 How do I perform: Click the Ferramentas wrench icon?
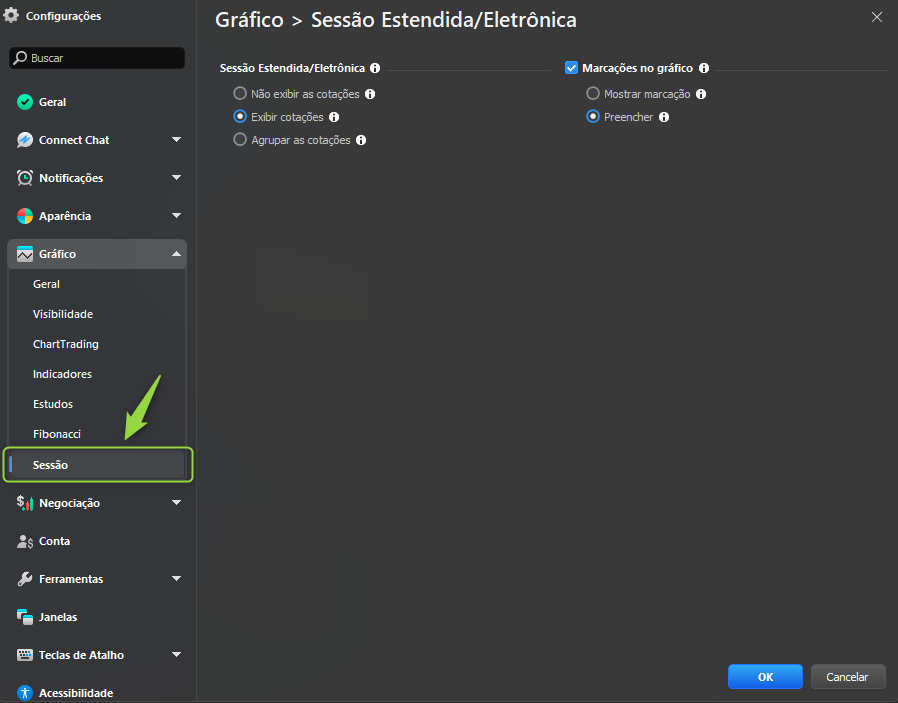pyautogui.click(x=25, y=579)
